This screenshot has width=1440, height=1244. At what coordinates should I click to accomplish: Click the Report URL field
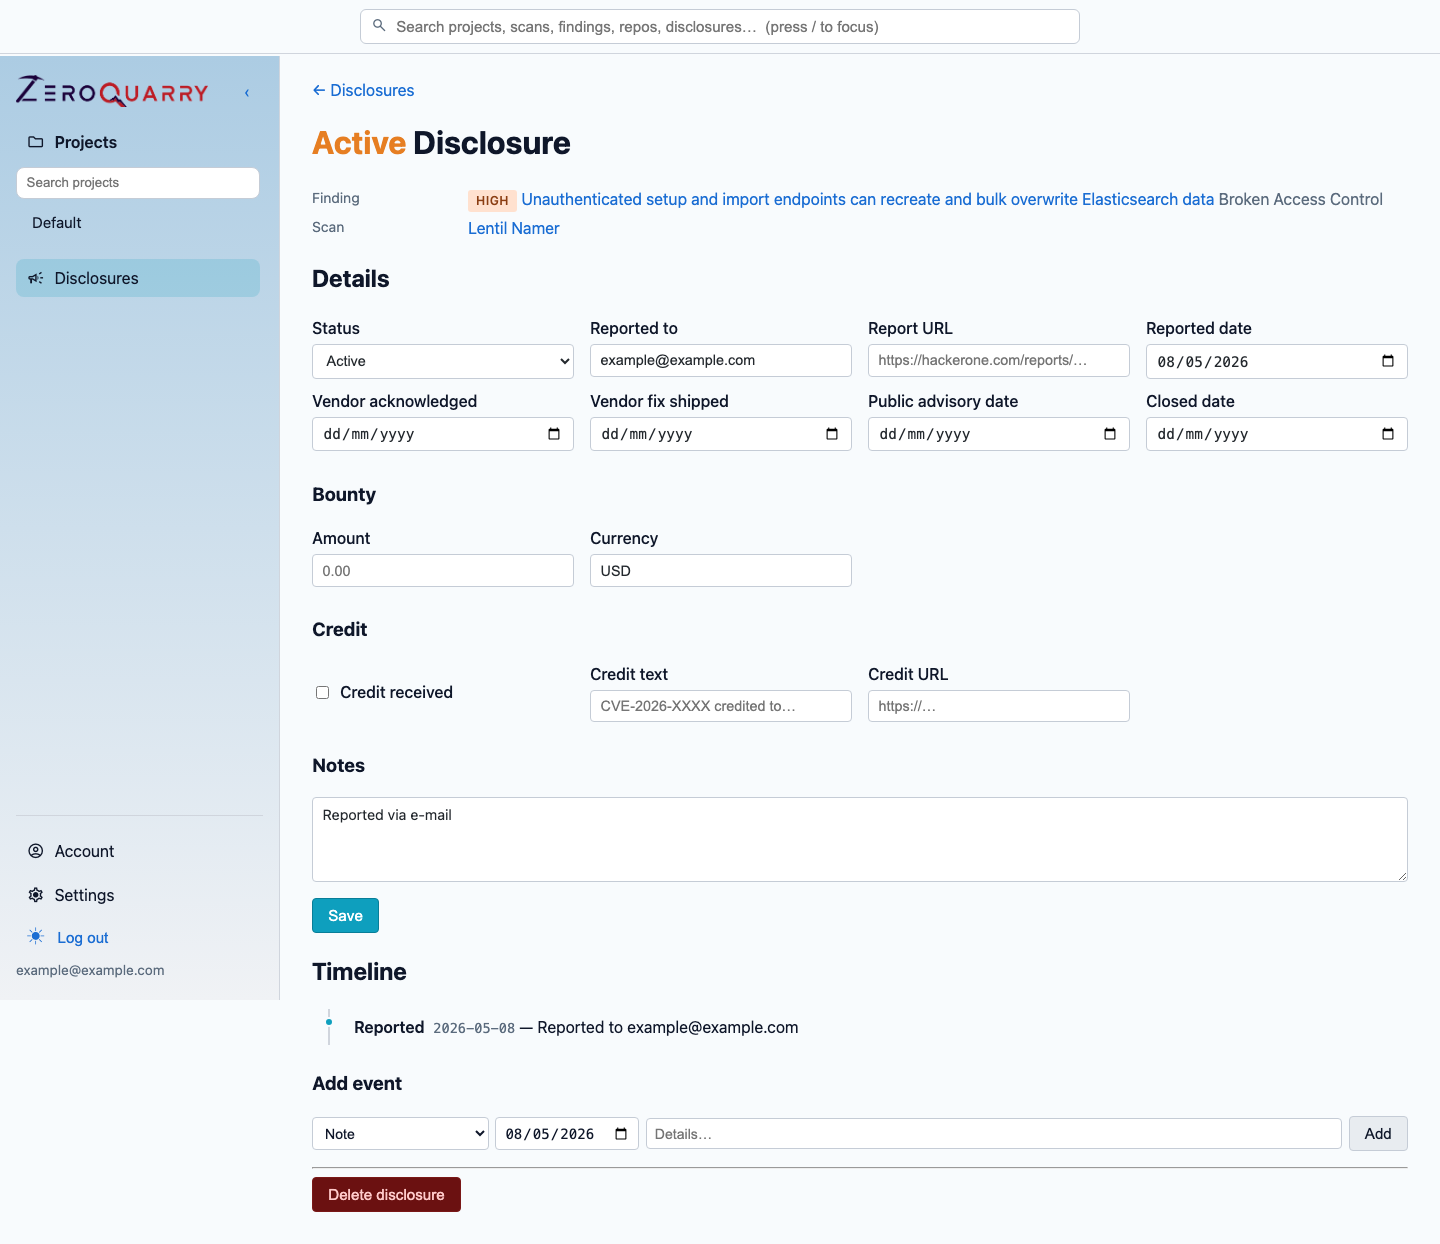(x=999, y=361)
